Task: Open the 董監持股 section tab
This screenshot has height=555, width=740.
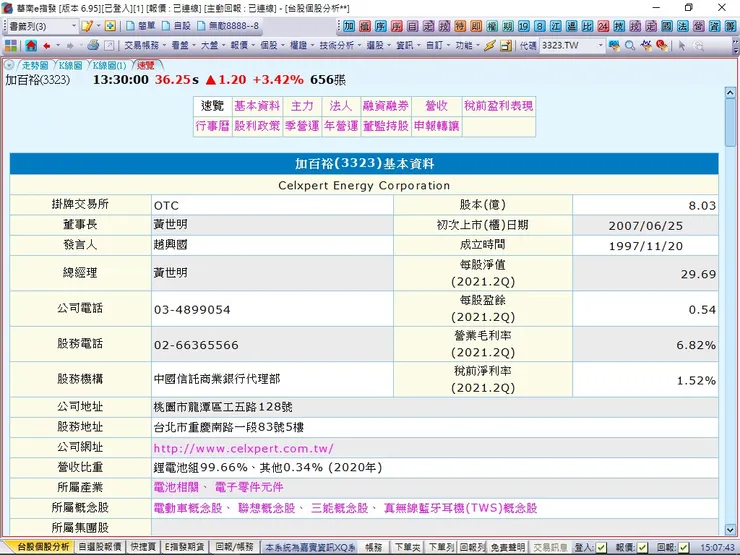Action: pyautogui.click(x=386, y=126)
